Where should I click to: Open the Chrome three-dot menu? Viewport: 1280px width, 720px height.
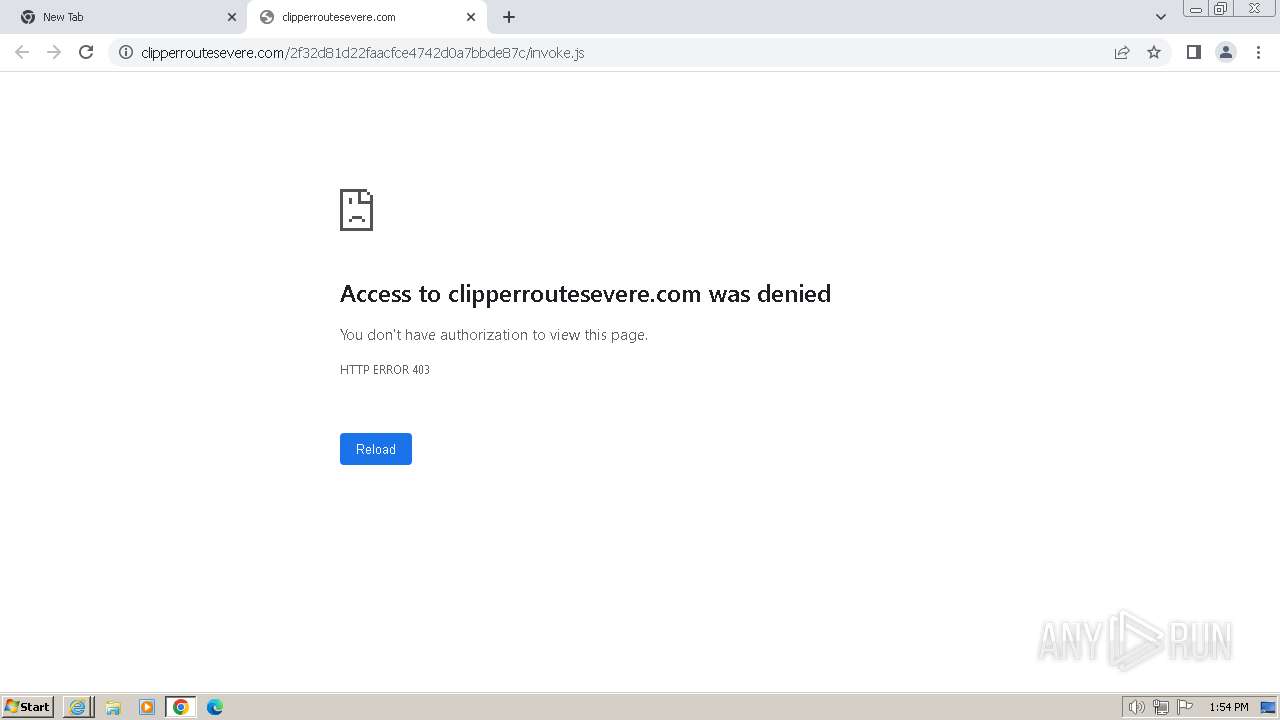1259,52
